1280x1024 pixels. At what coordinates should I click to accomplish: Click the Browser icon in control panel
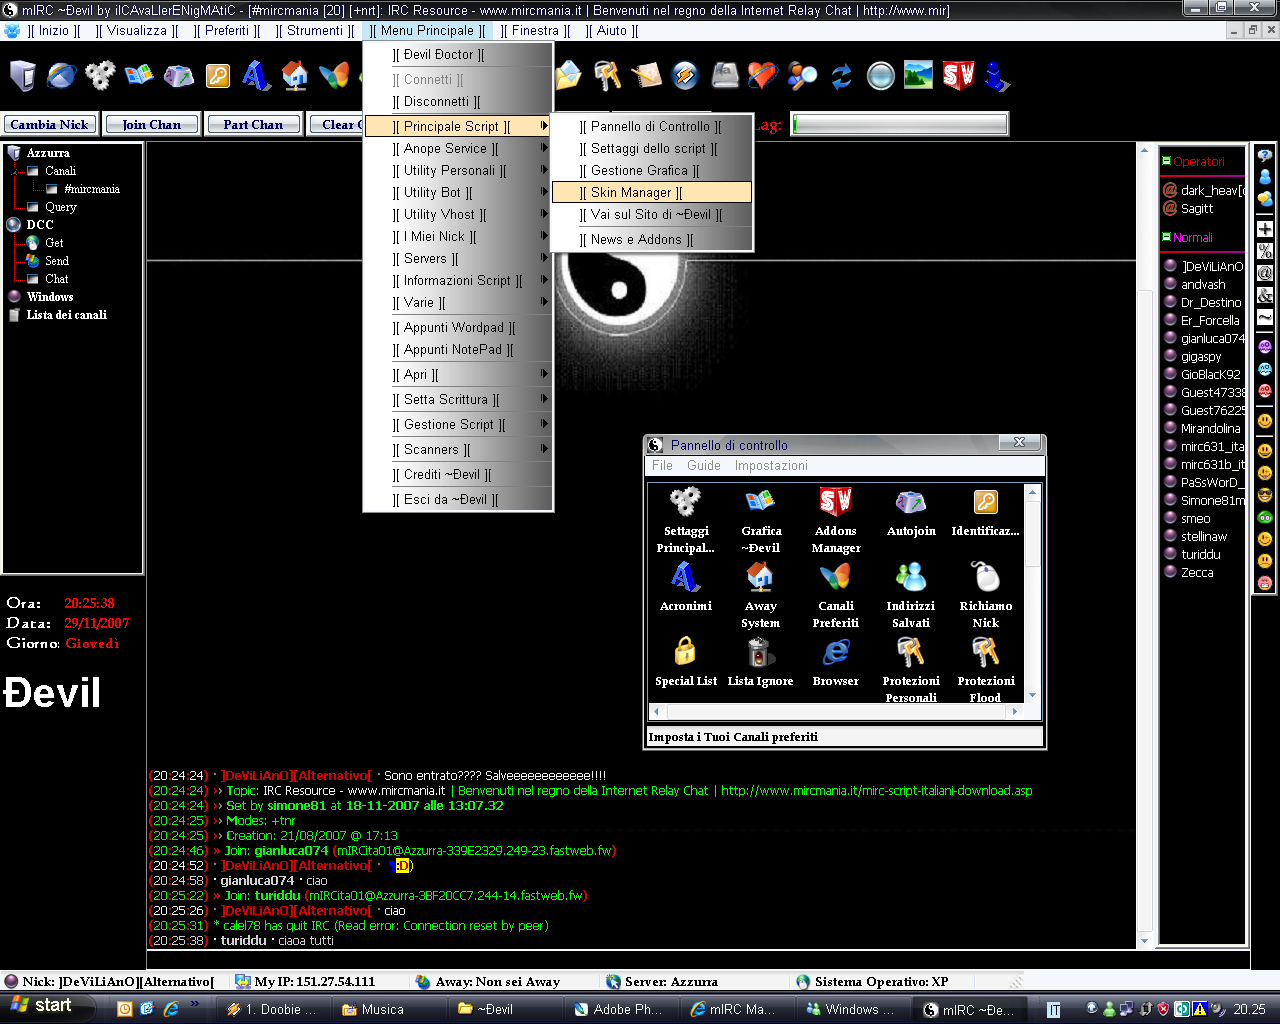pyautogui.click(x=835, y=653)
